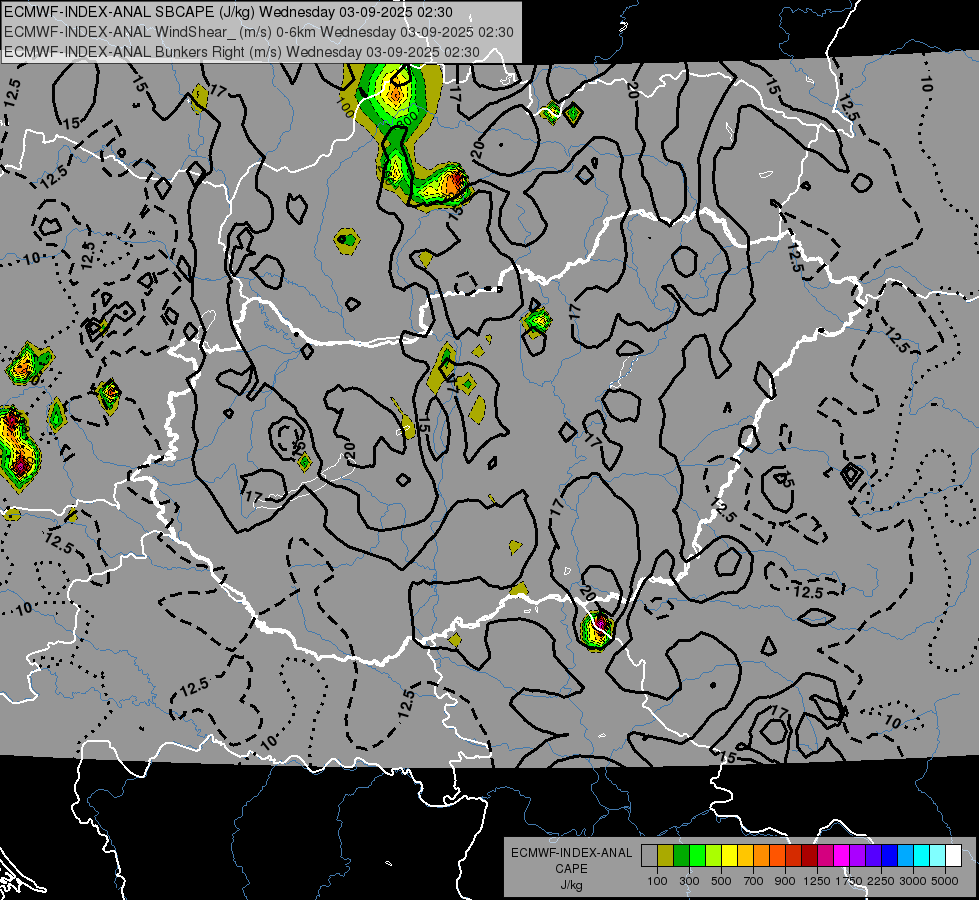This screenshot has height=900, width=979.
Task: Click the SBCAPE (J/kg) header line
Action: [x=229, y=12]
